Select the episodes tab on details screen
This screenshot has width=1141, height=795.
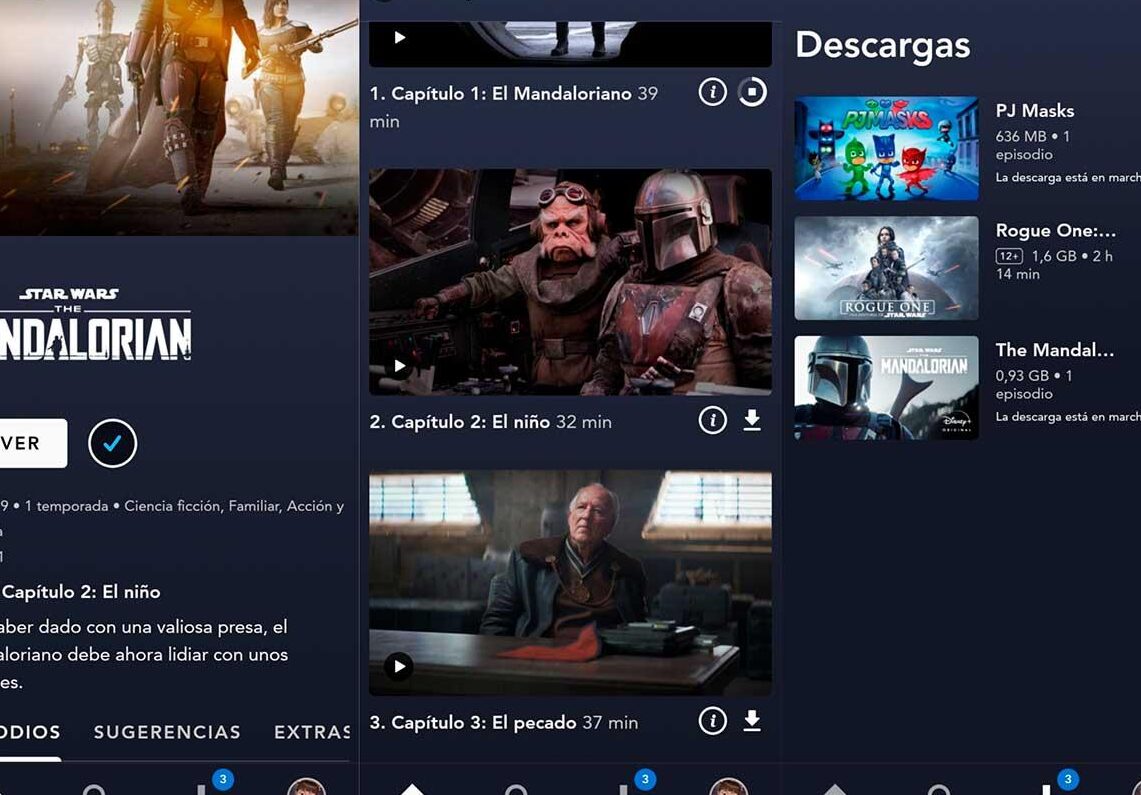tap(30, 732)
